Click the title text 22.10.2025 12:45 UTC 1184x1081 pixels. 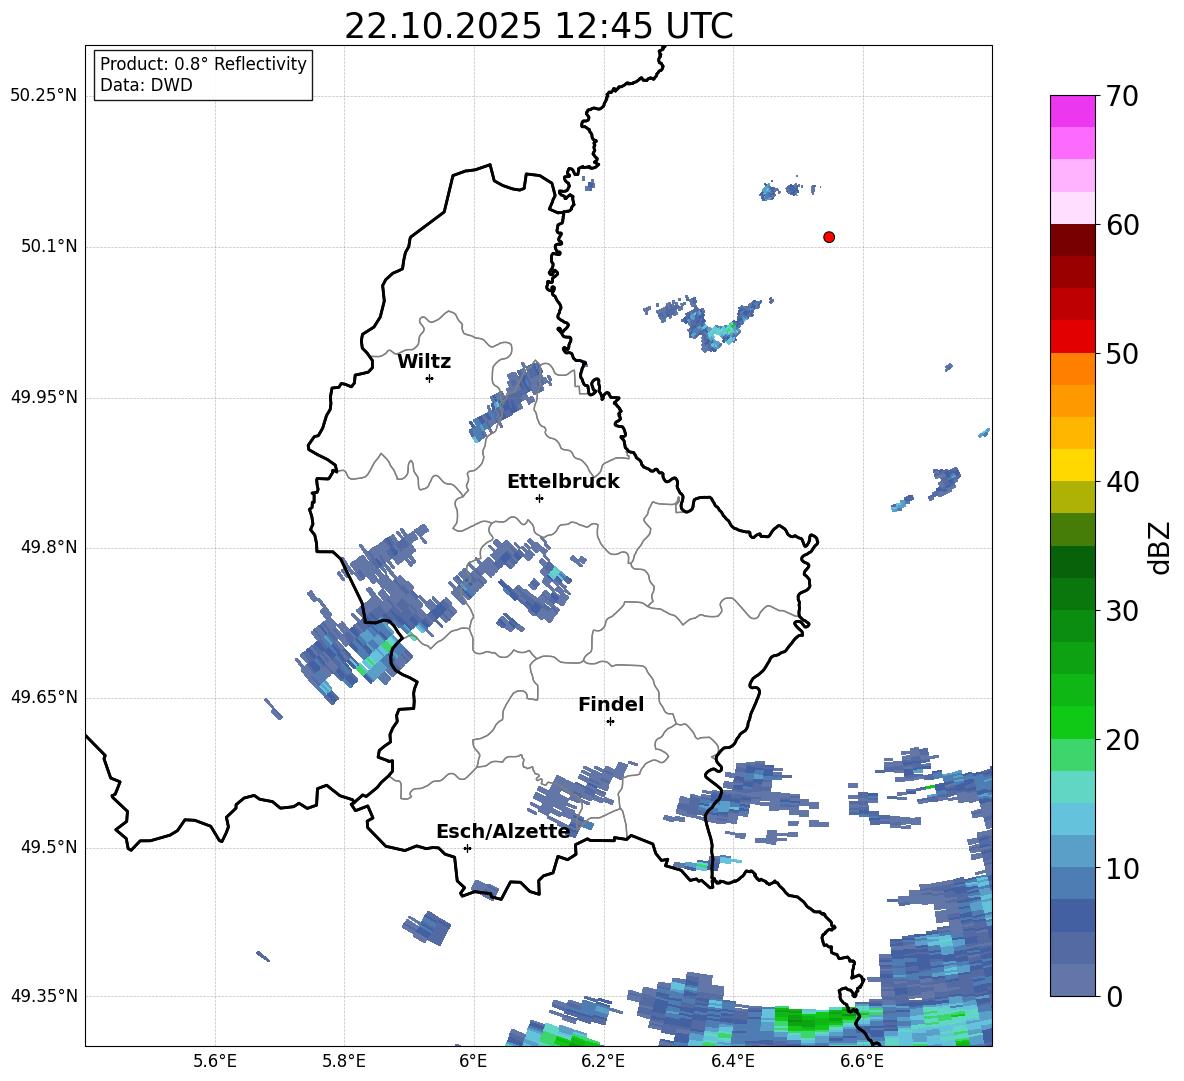538,26
